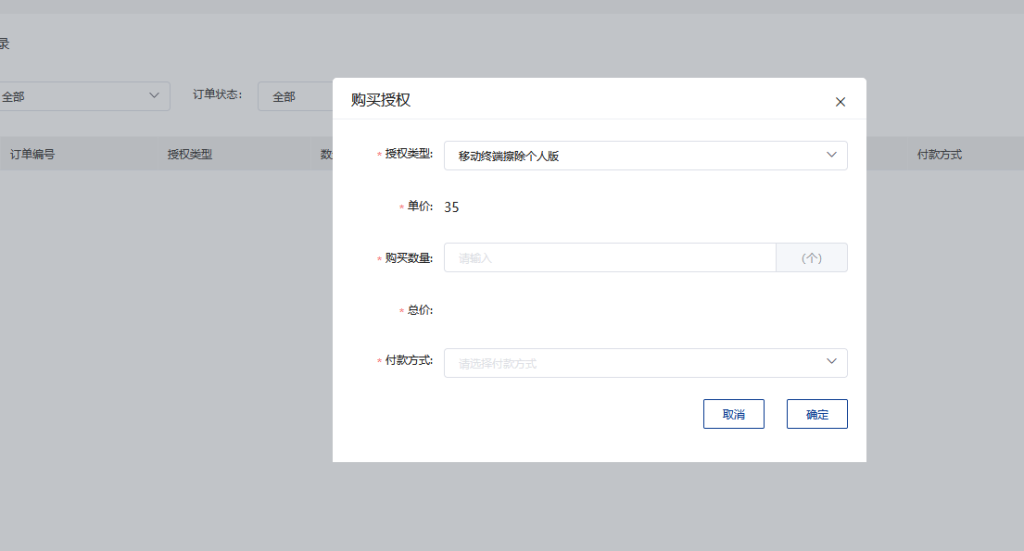1024x551 pixels.
Task: Select the 授权类型 table column header
Action: [190, 155]
